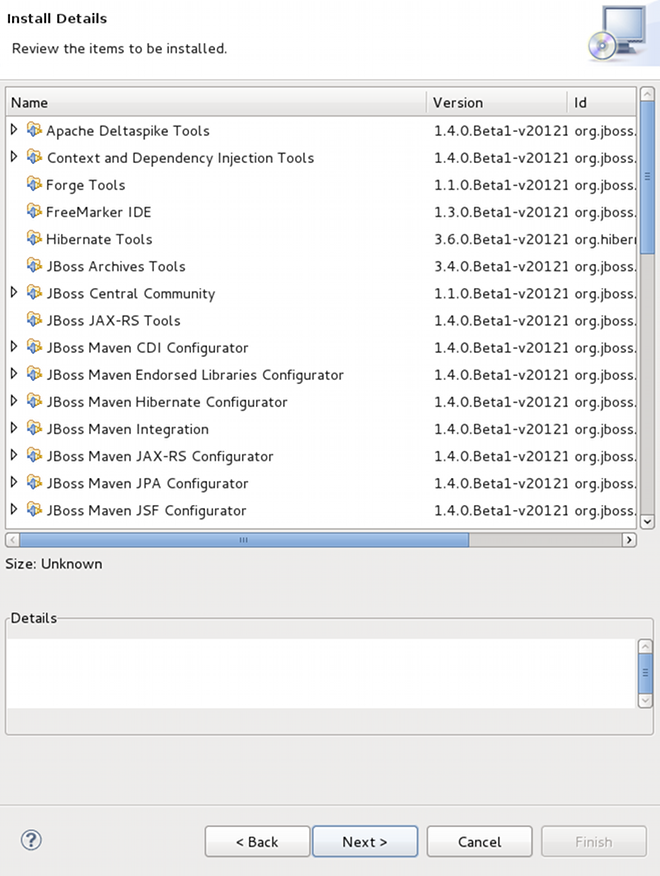Expand JBoss Central Community node
Image resolution: width=660 pixels, height=876 pixels.
pos(14,292)
